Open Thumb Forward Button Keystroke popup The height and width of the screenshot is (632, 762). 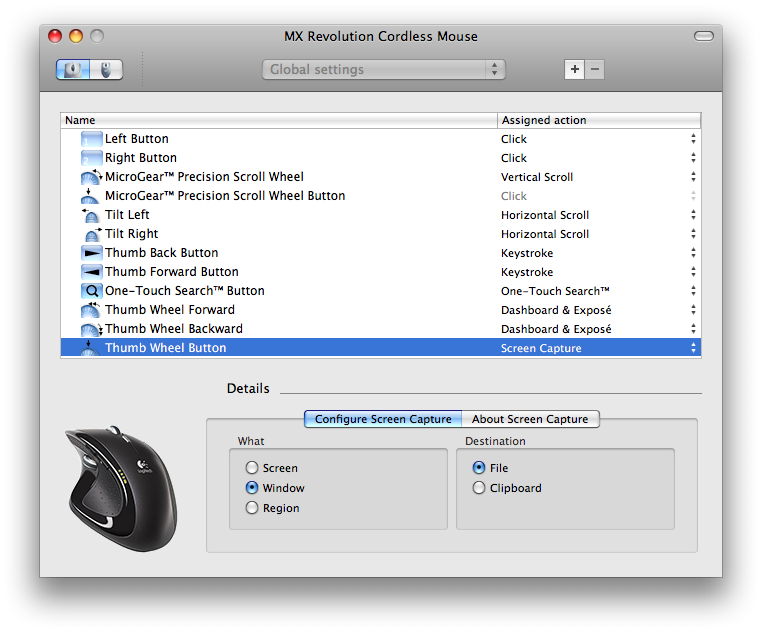pos(693,272)
